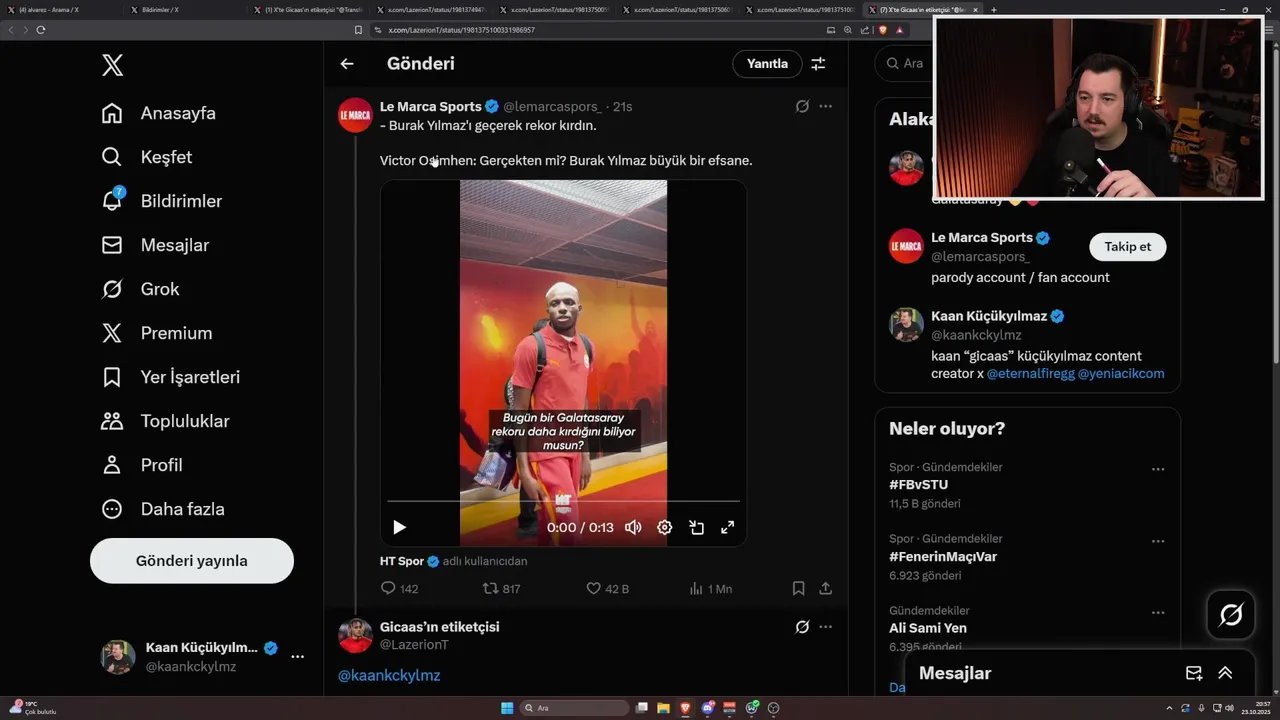Open the @kaankckylmz mention link
The height and width of the screenshot is (720, 1280).
click(x=389, y=675)
